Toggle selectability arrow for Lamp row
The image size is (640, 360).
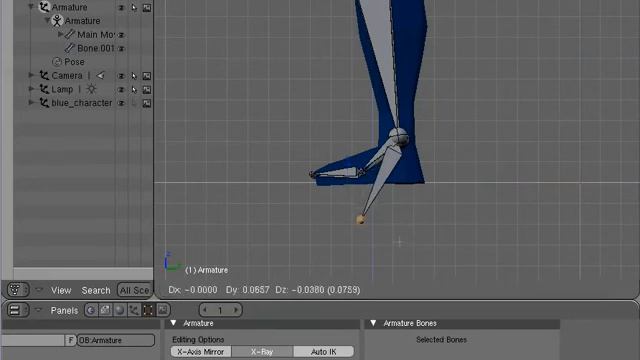point(134,89)
